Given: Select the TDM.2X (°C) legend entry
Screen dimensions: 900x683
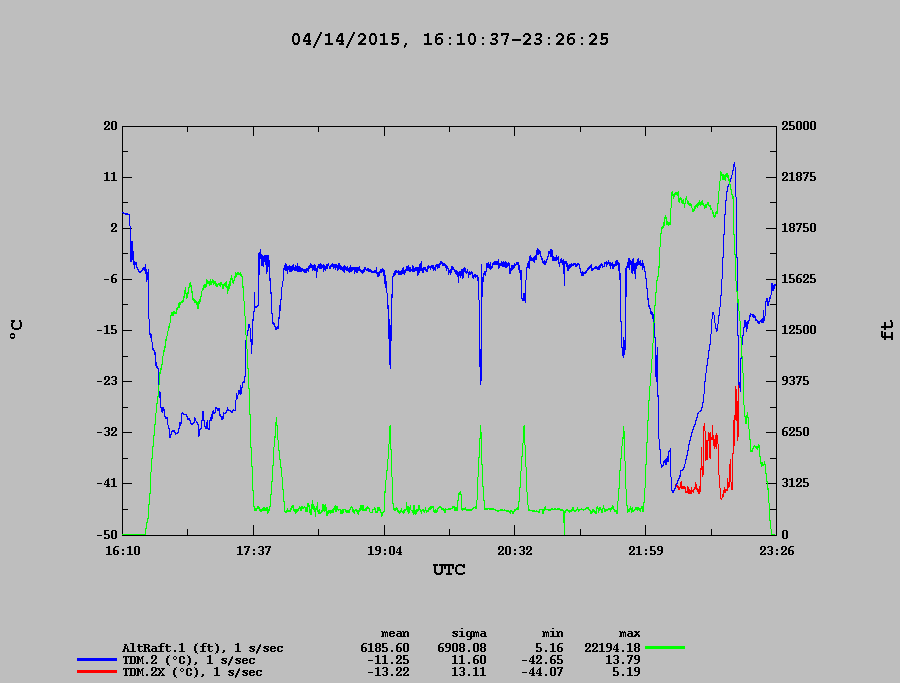Looking at the screenshot, I should pyautogui.click(x=192, y=672).
